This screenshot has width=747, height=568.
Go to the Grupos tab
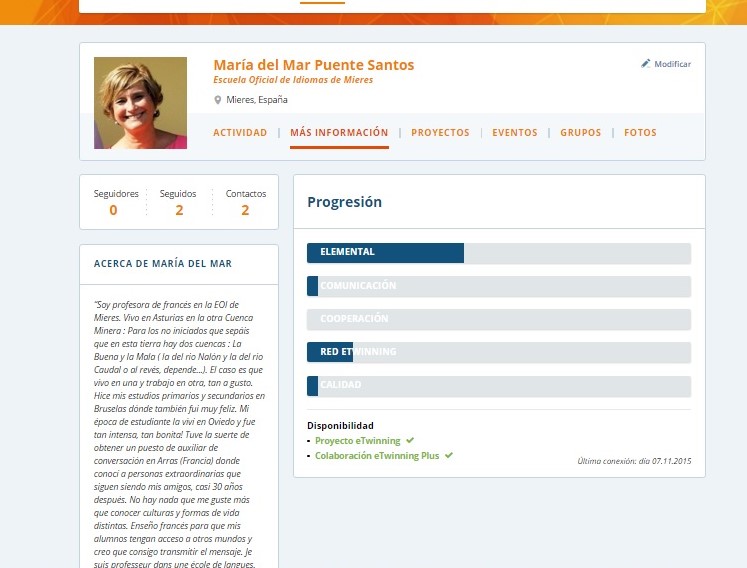tap(580, 132)
